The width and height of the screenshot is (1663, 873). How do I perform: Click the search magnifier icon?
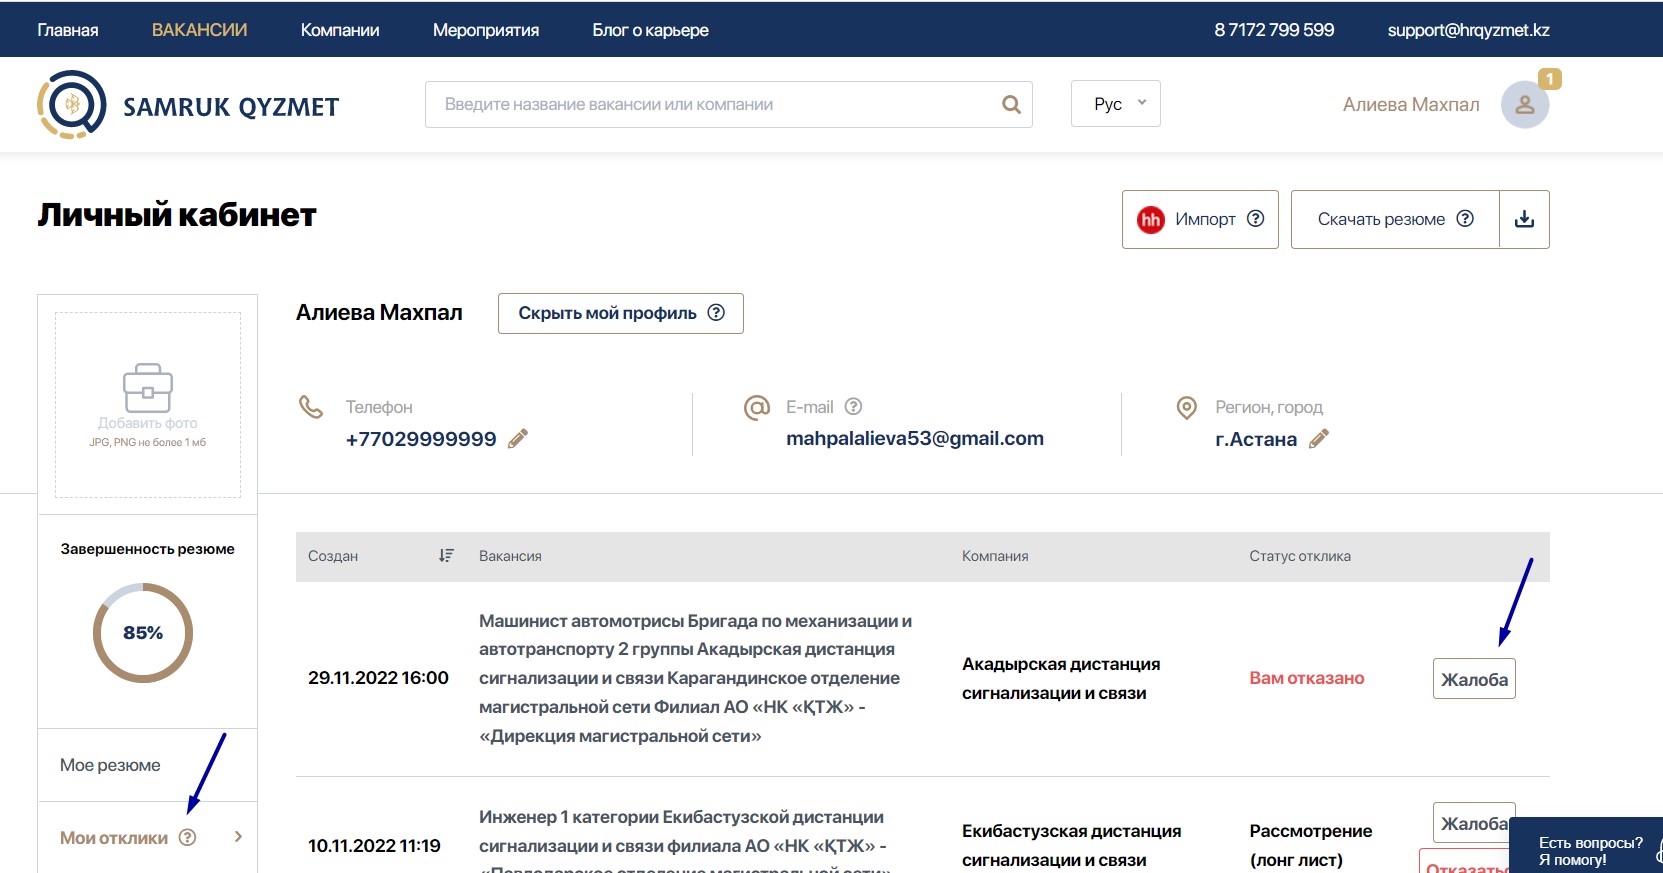[x=1011, y=104]
